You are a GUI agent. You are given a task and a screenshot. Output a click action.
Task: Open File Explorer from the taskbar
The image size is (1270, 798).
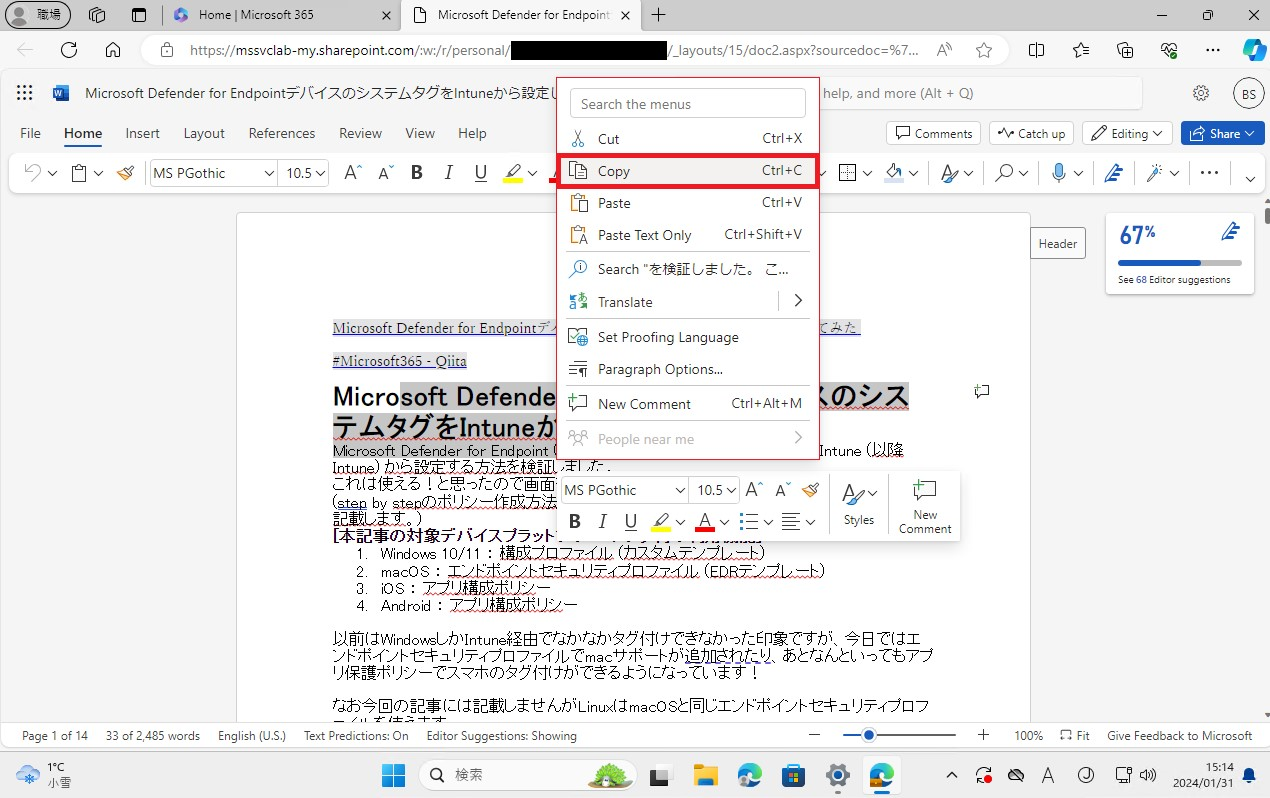[x=706, y=775]
